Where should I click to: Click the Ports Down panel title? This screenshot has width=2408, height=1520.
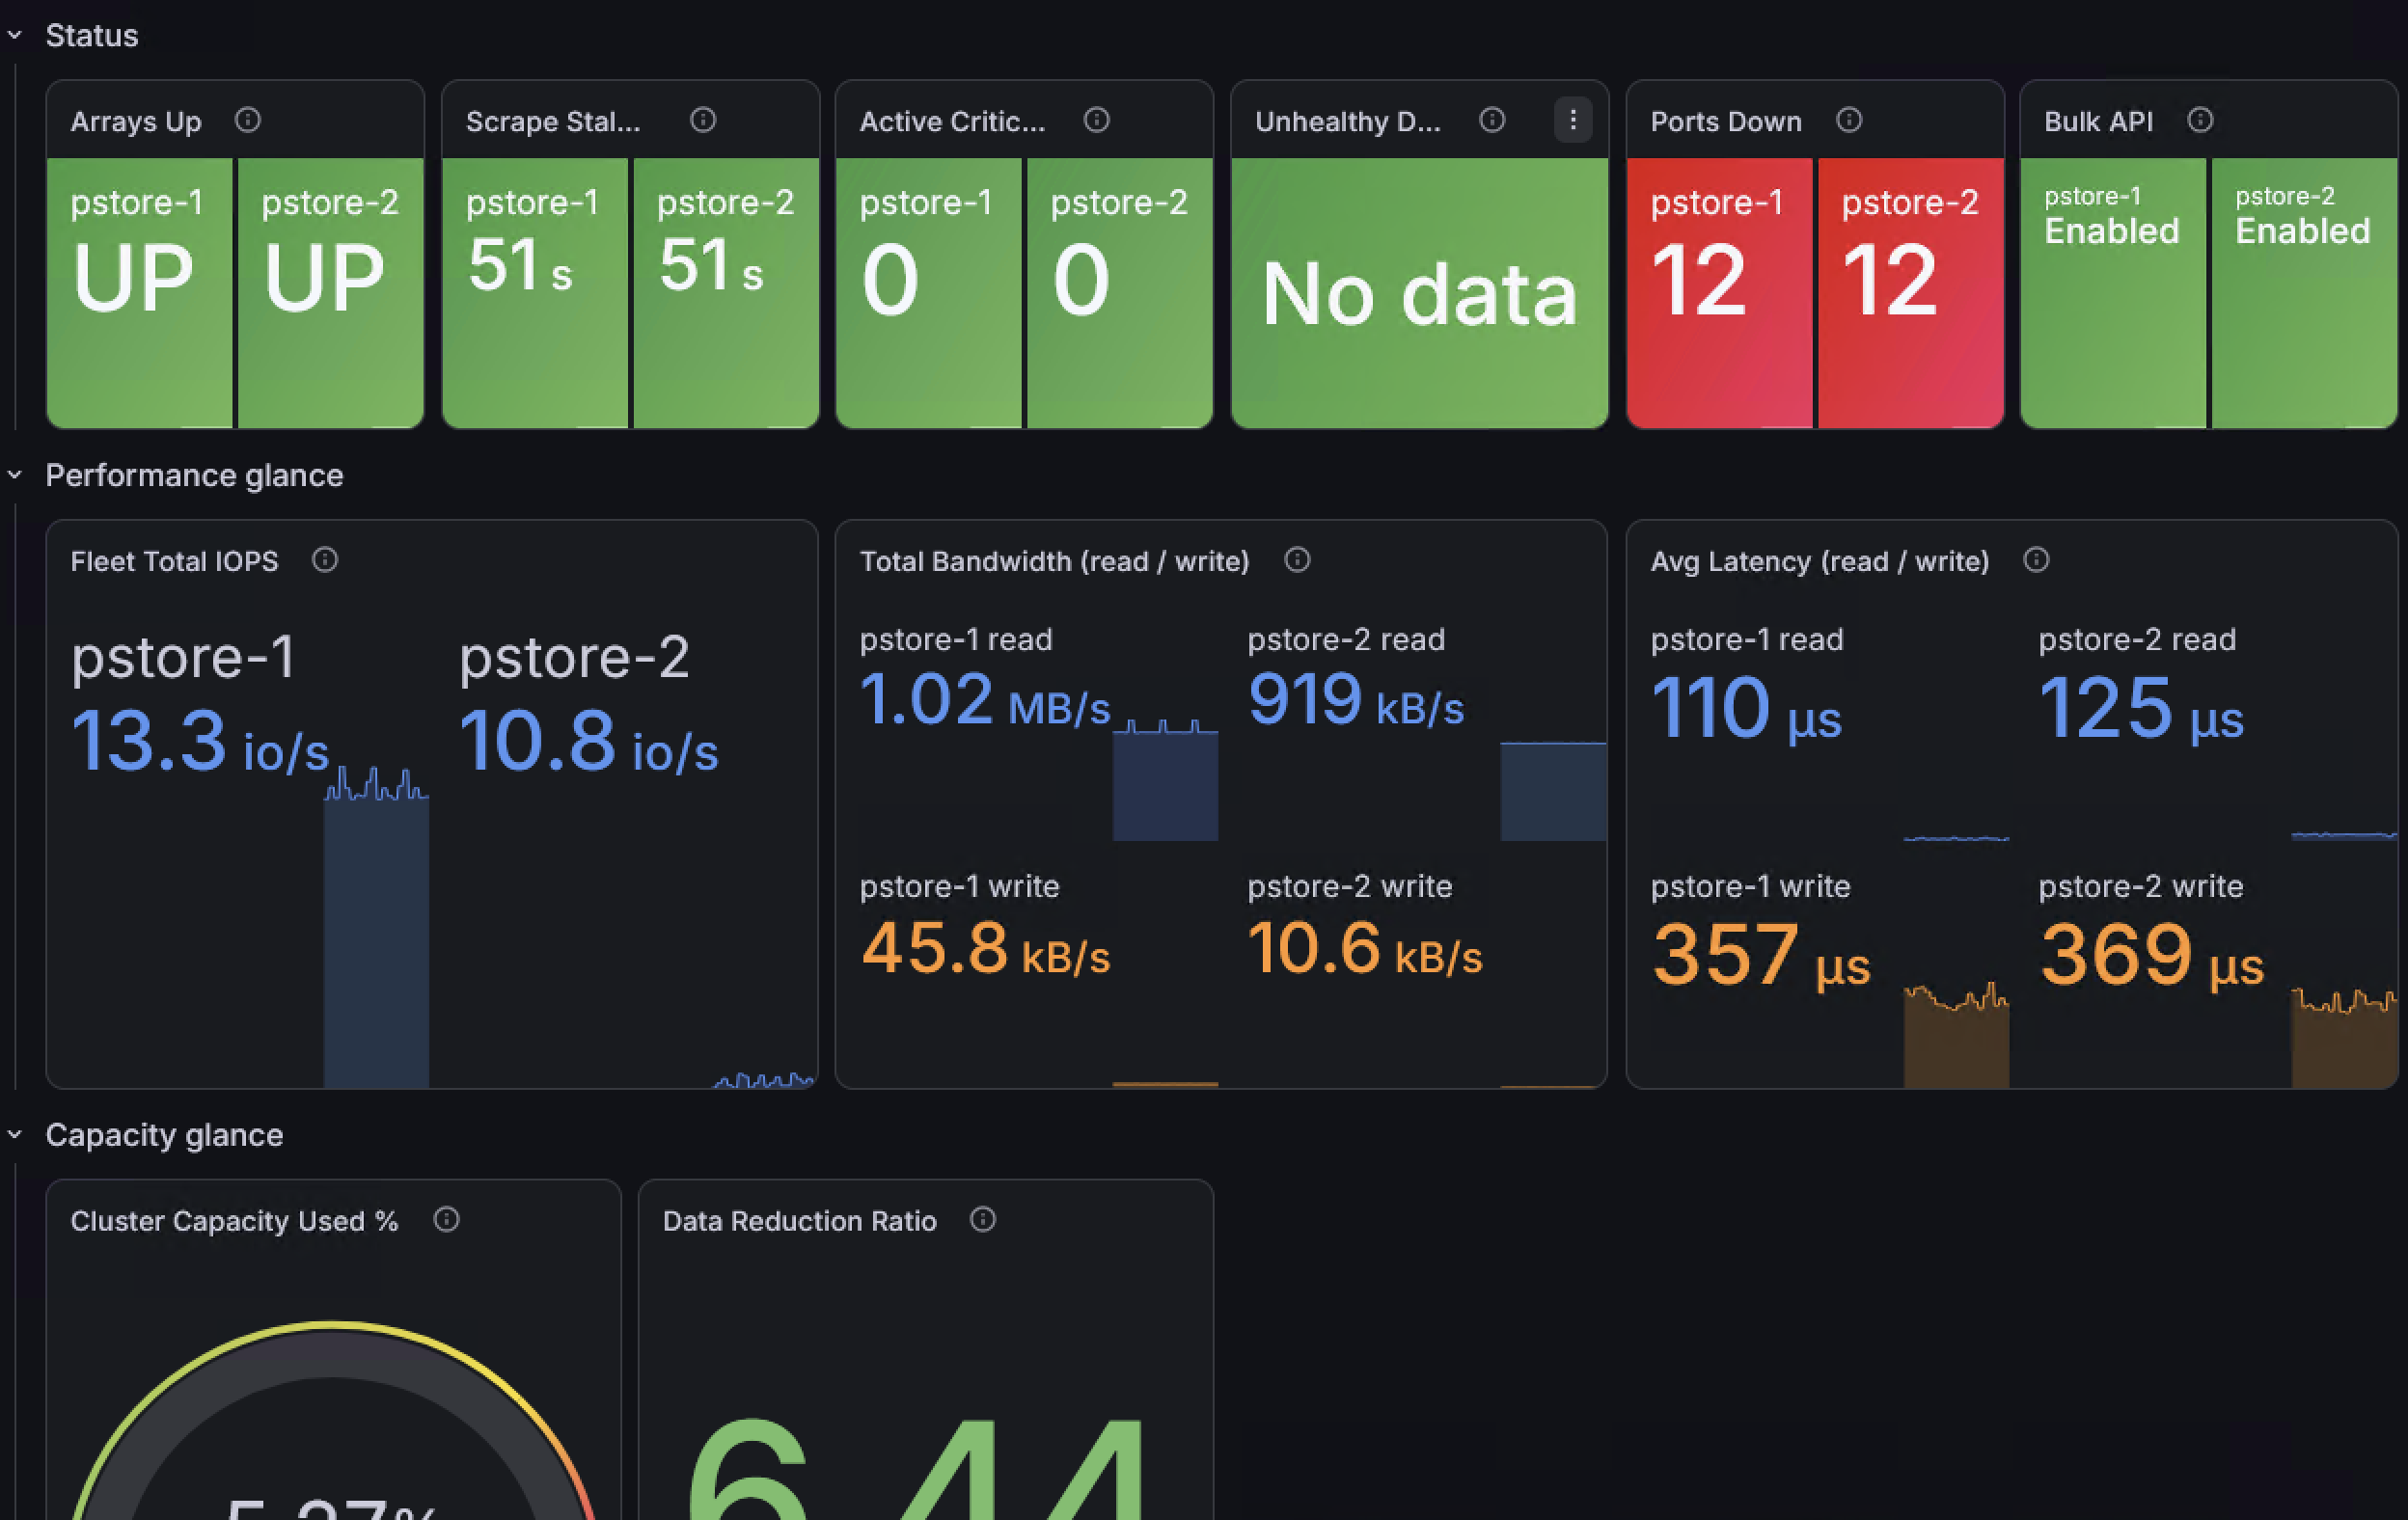tap(1726, 122)
